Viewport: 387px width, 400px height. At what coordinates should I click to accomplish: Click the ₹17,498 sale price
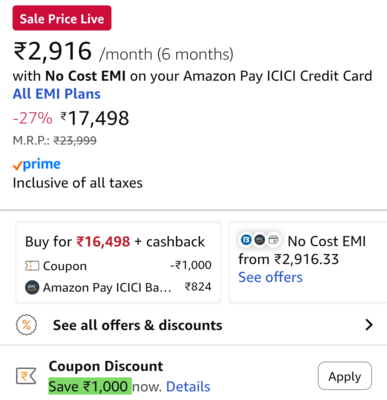coord(95,118)
